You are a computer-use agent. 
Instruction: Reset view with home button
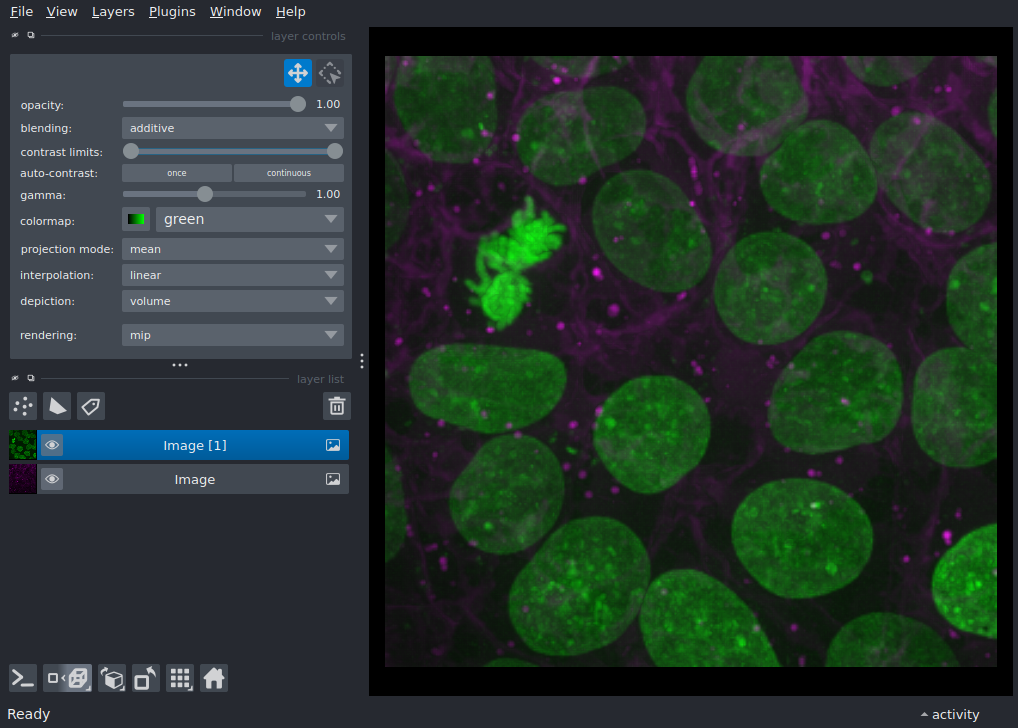coord(213,678)
